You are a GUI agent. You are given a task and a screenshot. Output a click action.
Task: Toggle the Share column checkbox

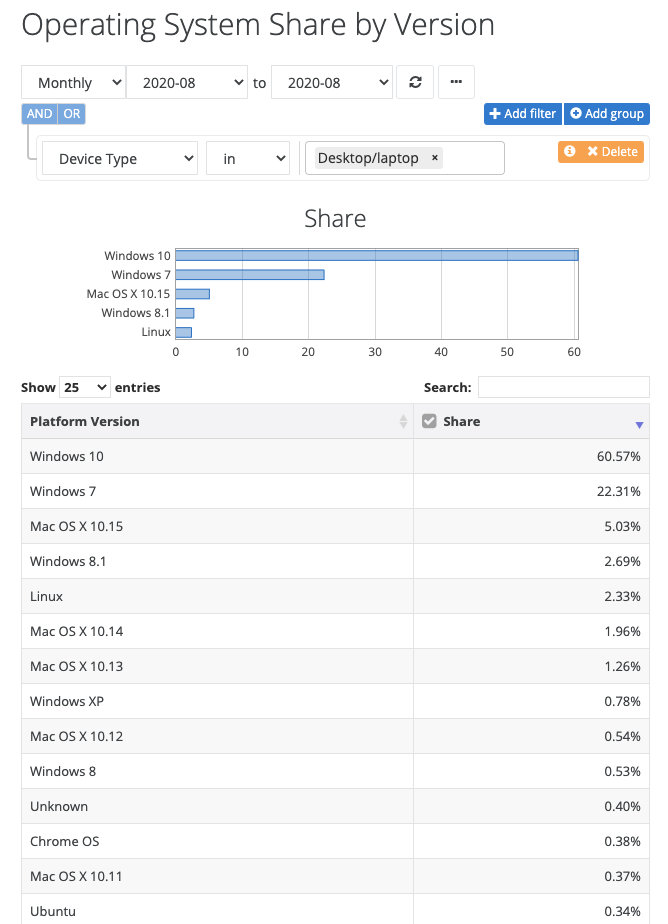pyautogui.click(x=429, y=421)
